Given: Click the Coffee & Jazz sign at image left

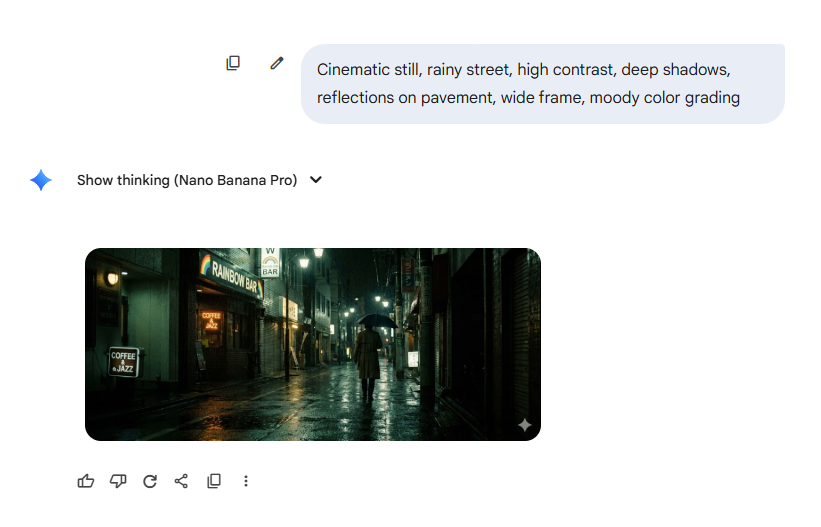Looking at the screenshot, I should pyautogui.click(x=124, y=362).
